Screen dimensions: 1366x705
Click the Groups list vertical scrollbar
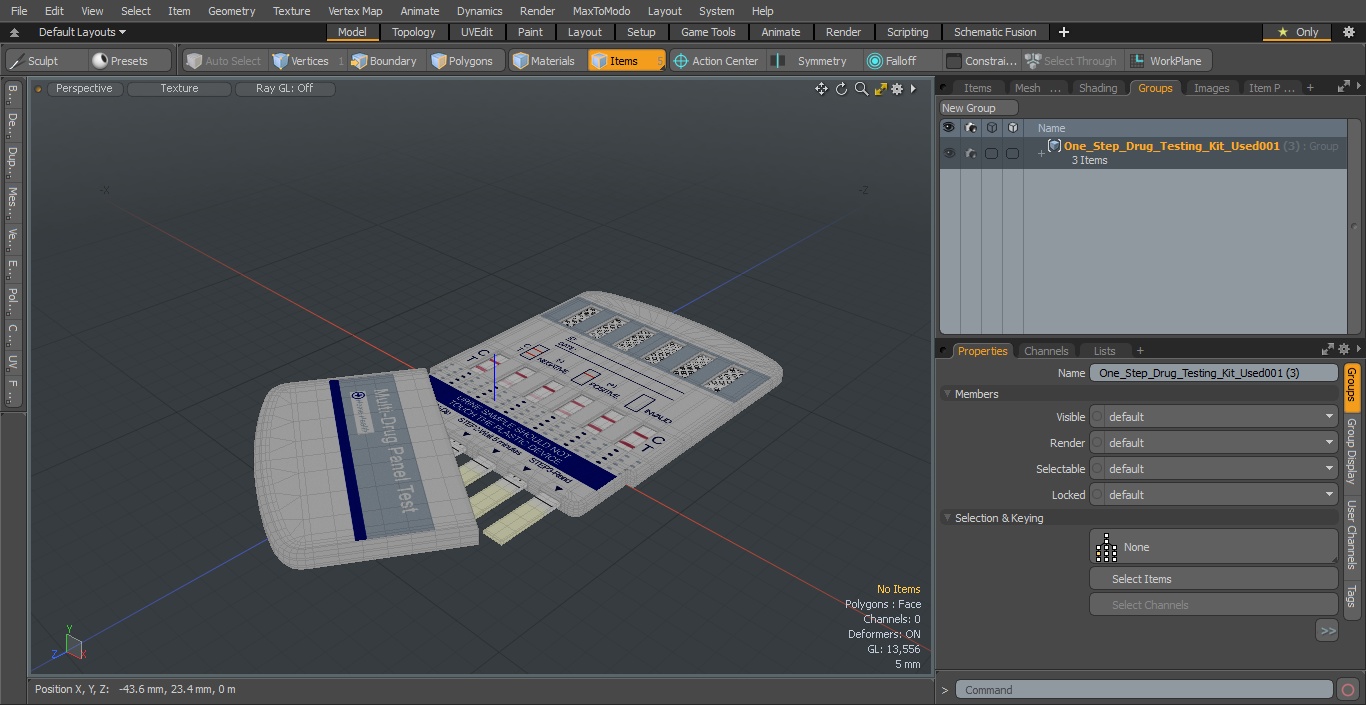(1356, 227)
